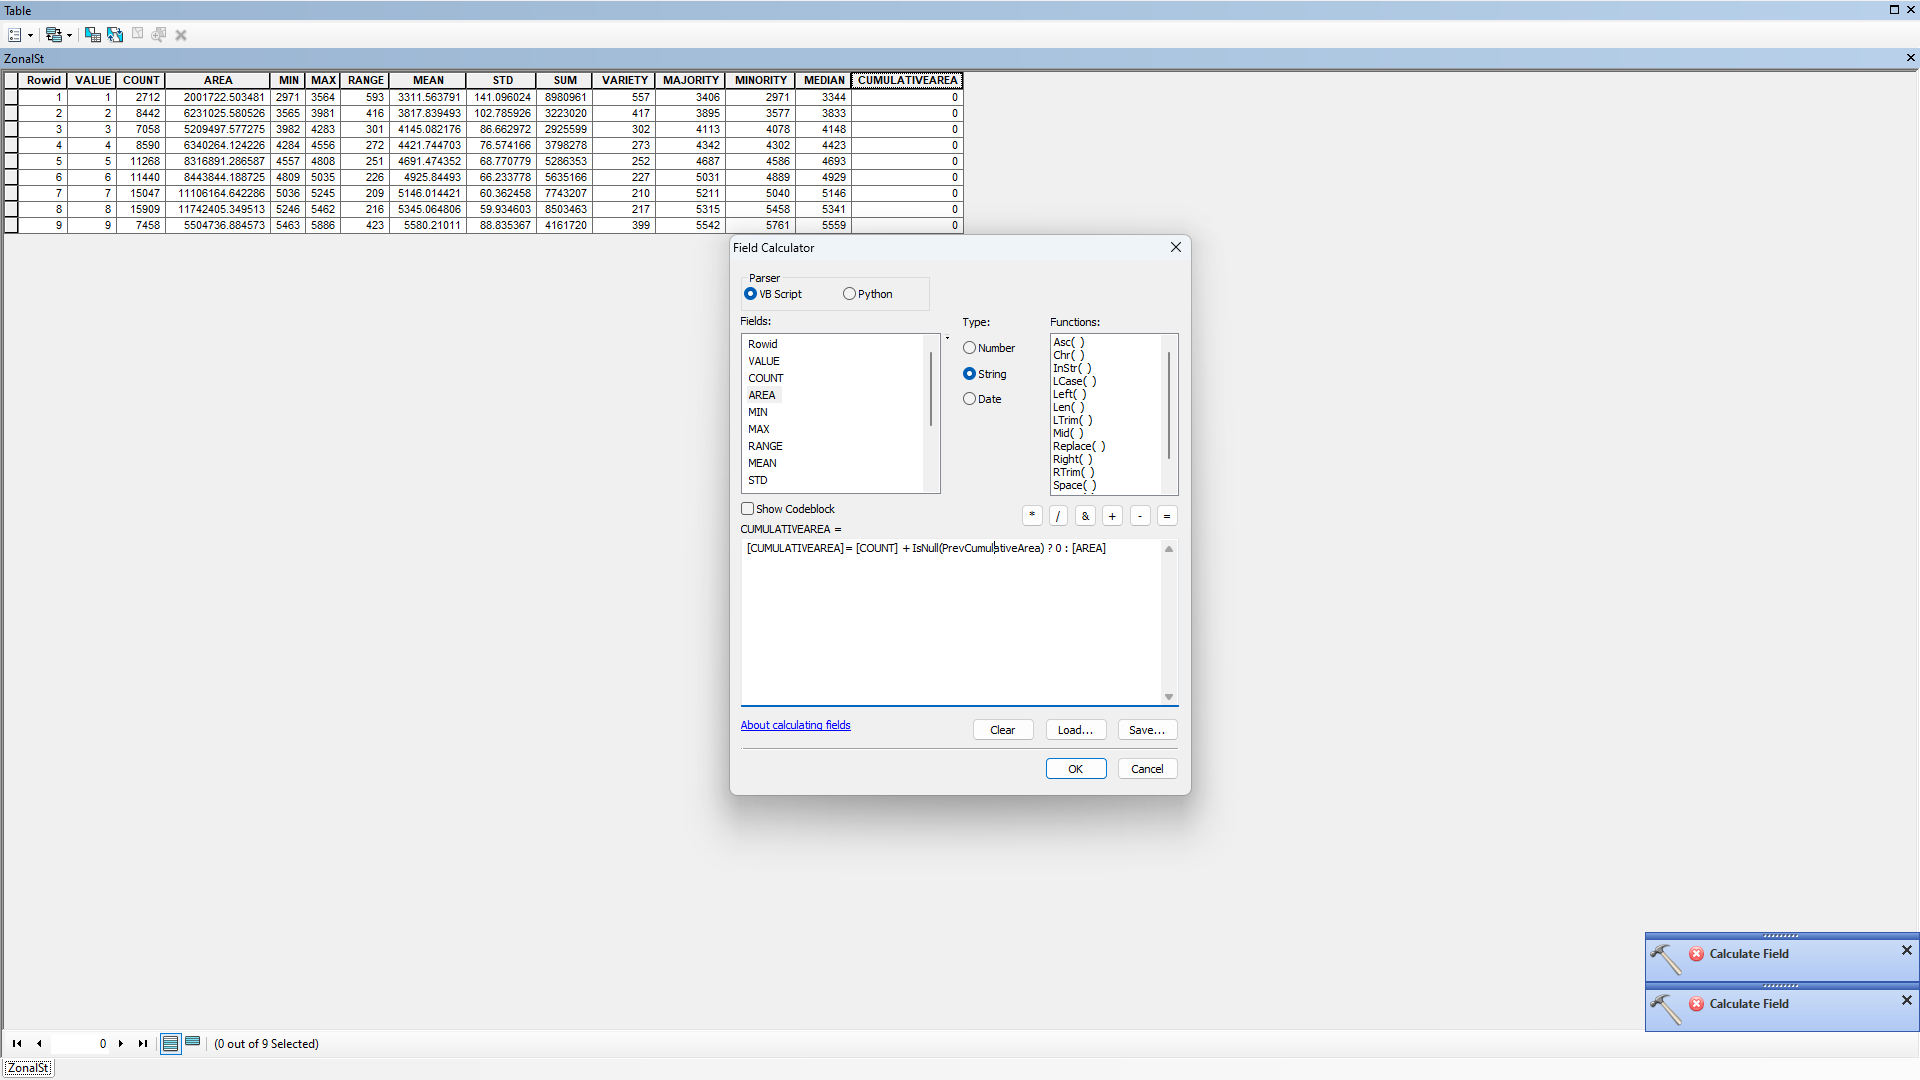Viewport: 1920px width, 1080px height.
Task: Pick LTrim( ) function
Action: coord(1073,420)
